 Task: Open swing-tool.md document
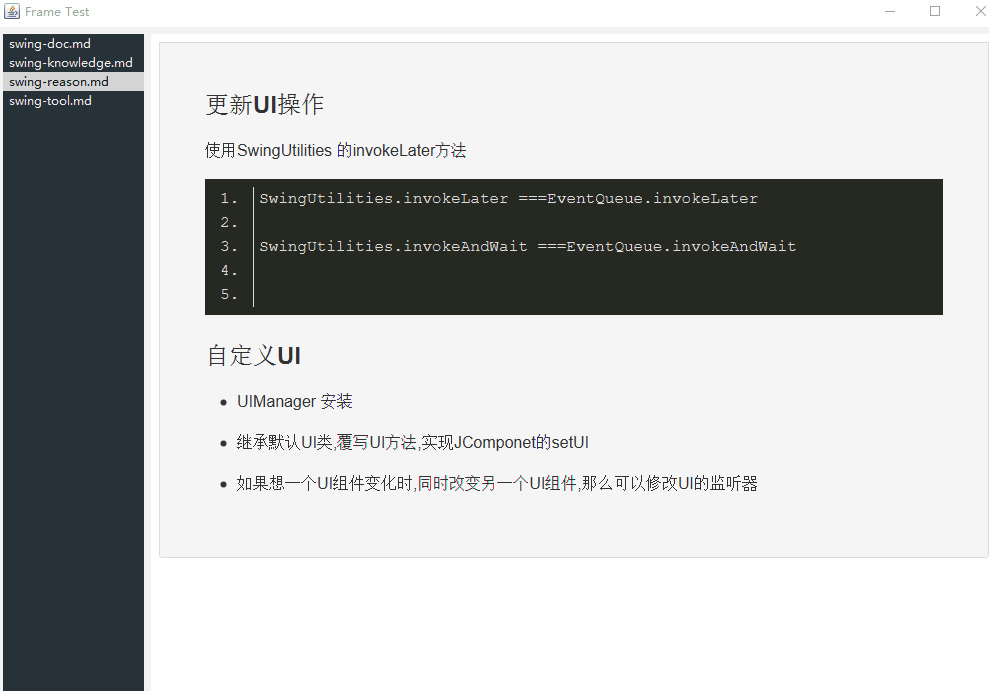49,100
